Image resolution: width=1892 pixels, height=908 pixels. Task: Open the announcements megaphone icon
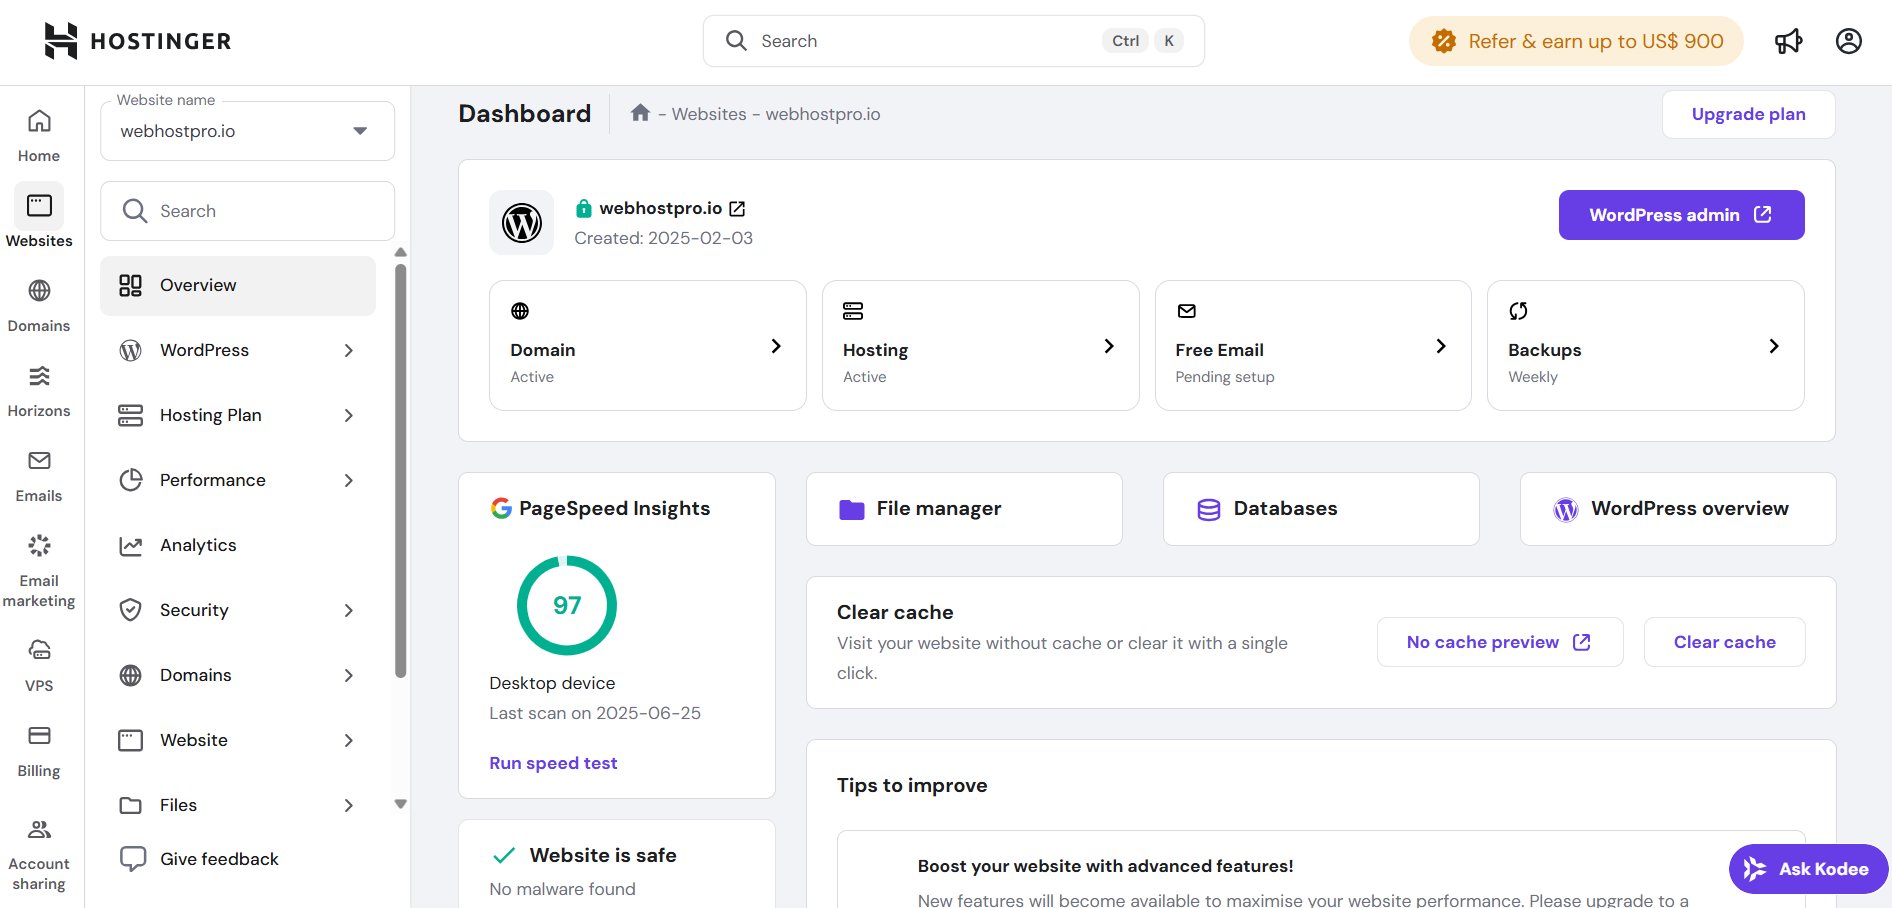(1788, 41)
